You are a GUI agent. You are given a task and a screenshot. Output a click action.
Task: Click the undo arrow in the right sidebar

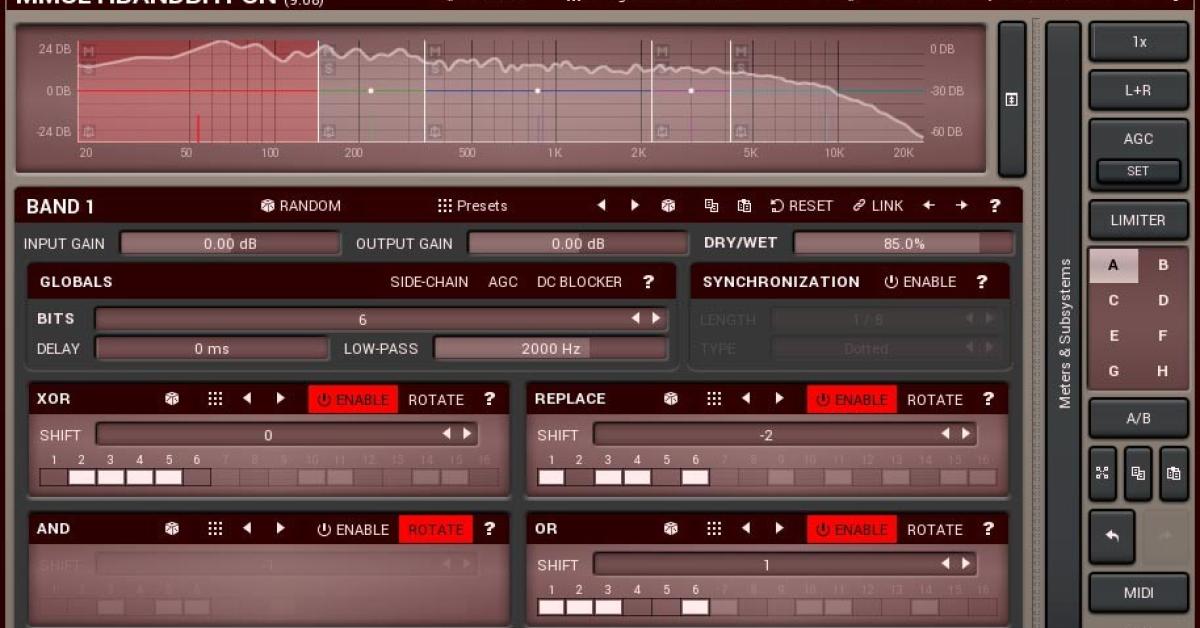[x=1113, y=536]
